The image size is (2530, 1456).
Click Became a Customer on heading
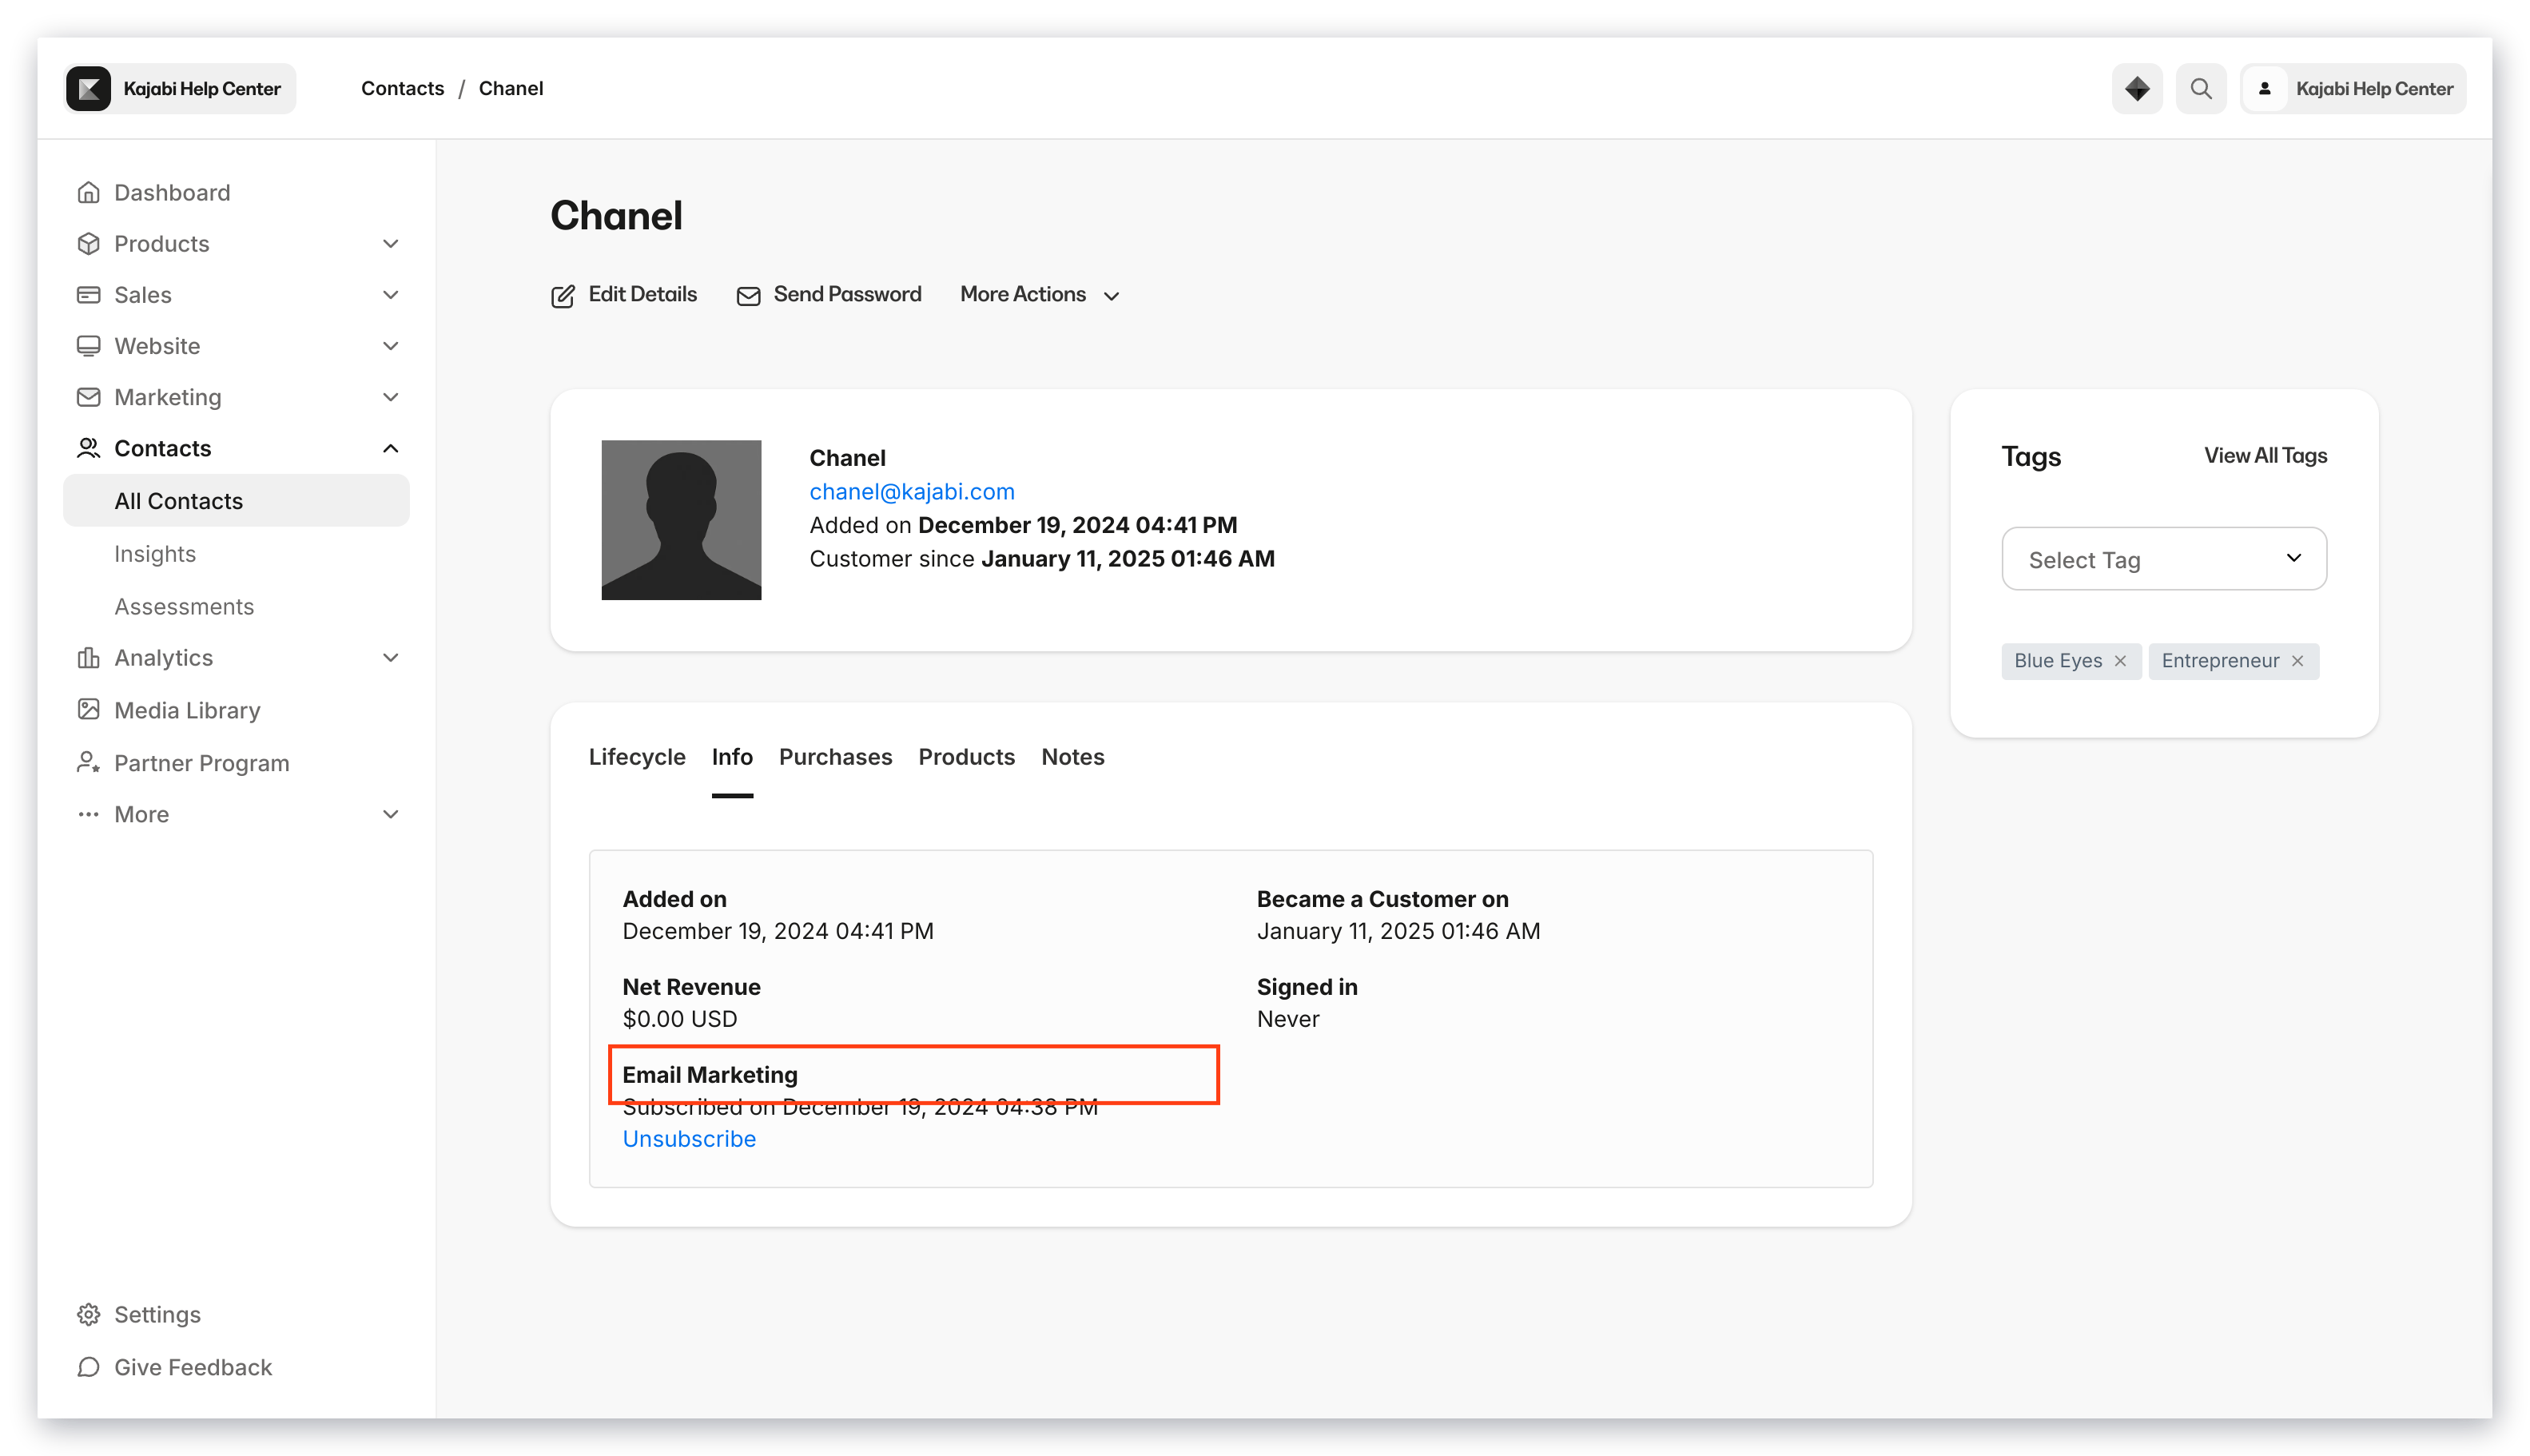[x=1382, y=898]
